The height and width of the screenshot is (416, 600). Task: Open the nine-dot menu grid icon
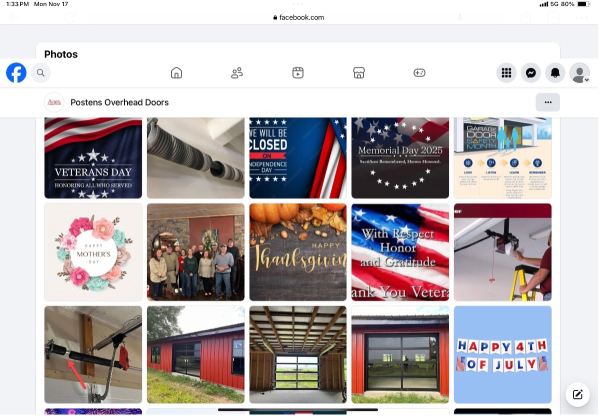506,73
